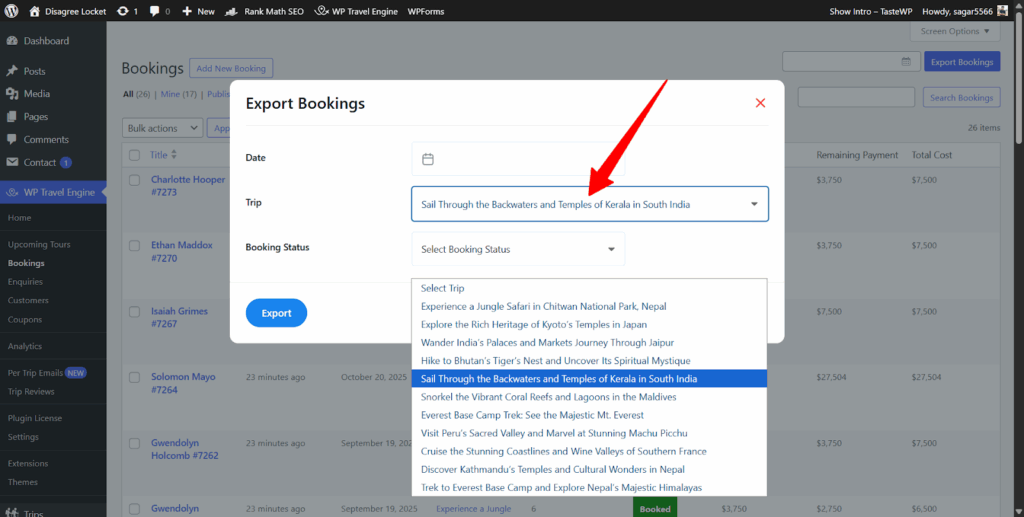Expand the Booking Status dropdown

(518, 249)
